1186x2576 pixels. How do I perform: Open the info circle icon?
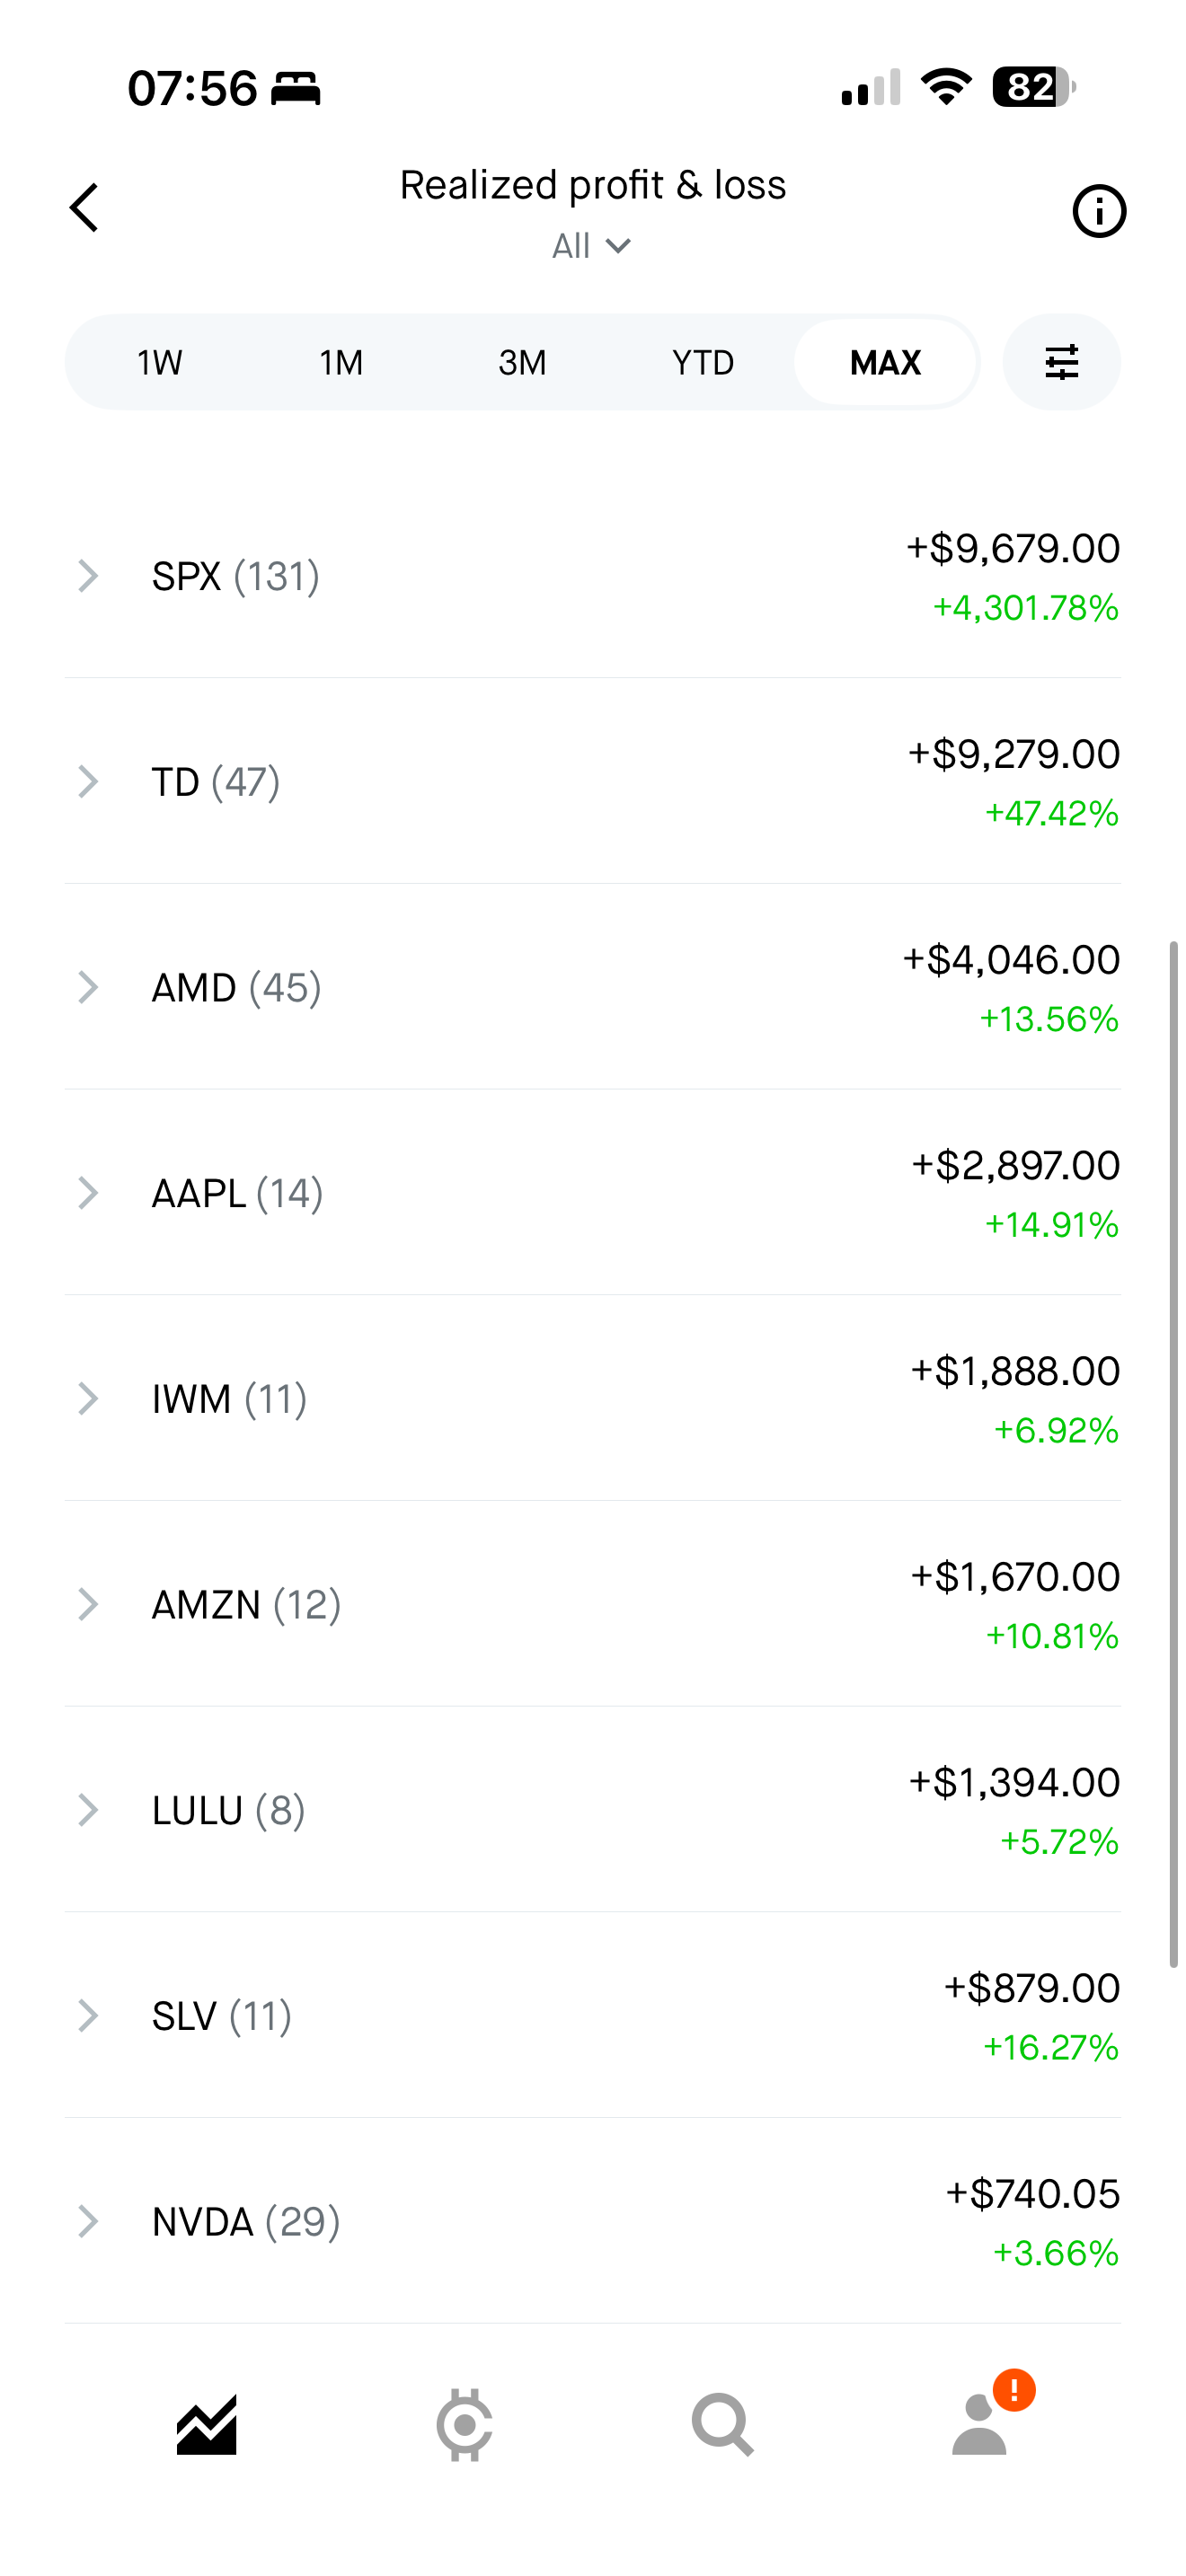[x=1098, y=211]
